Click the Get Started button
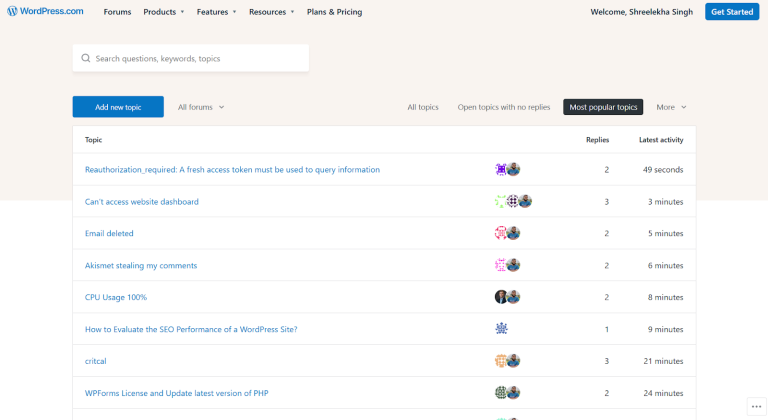The height and width of the screenshot is (420, 768). pos(732,12)
